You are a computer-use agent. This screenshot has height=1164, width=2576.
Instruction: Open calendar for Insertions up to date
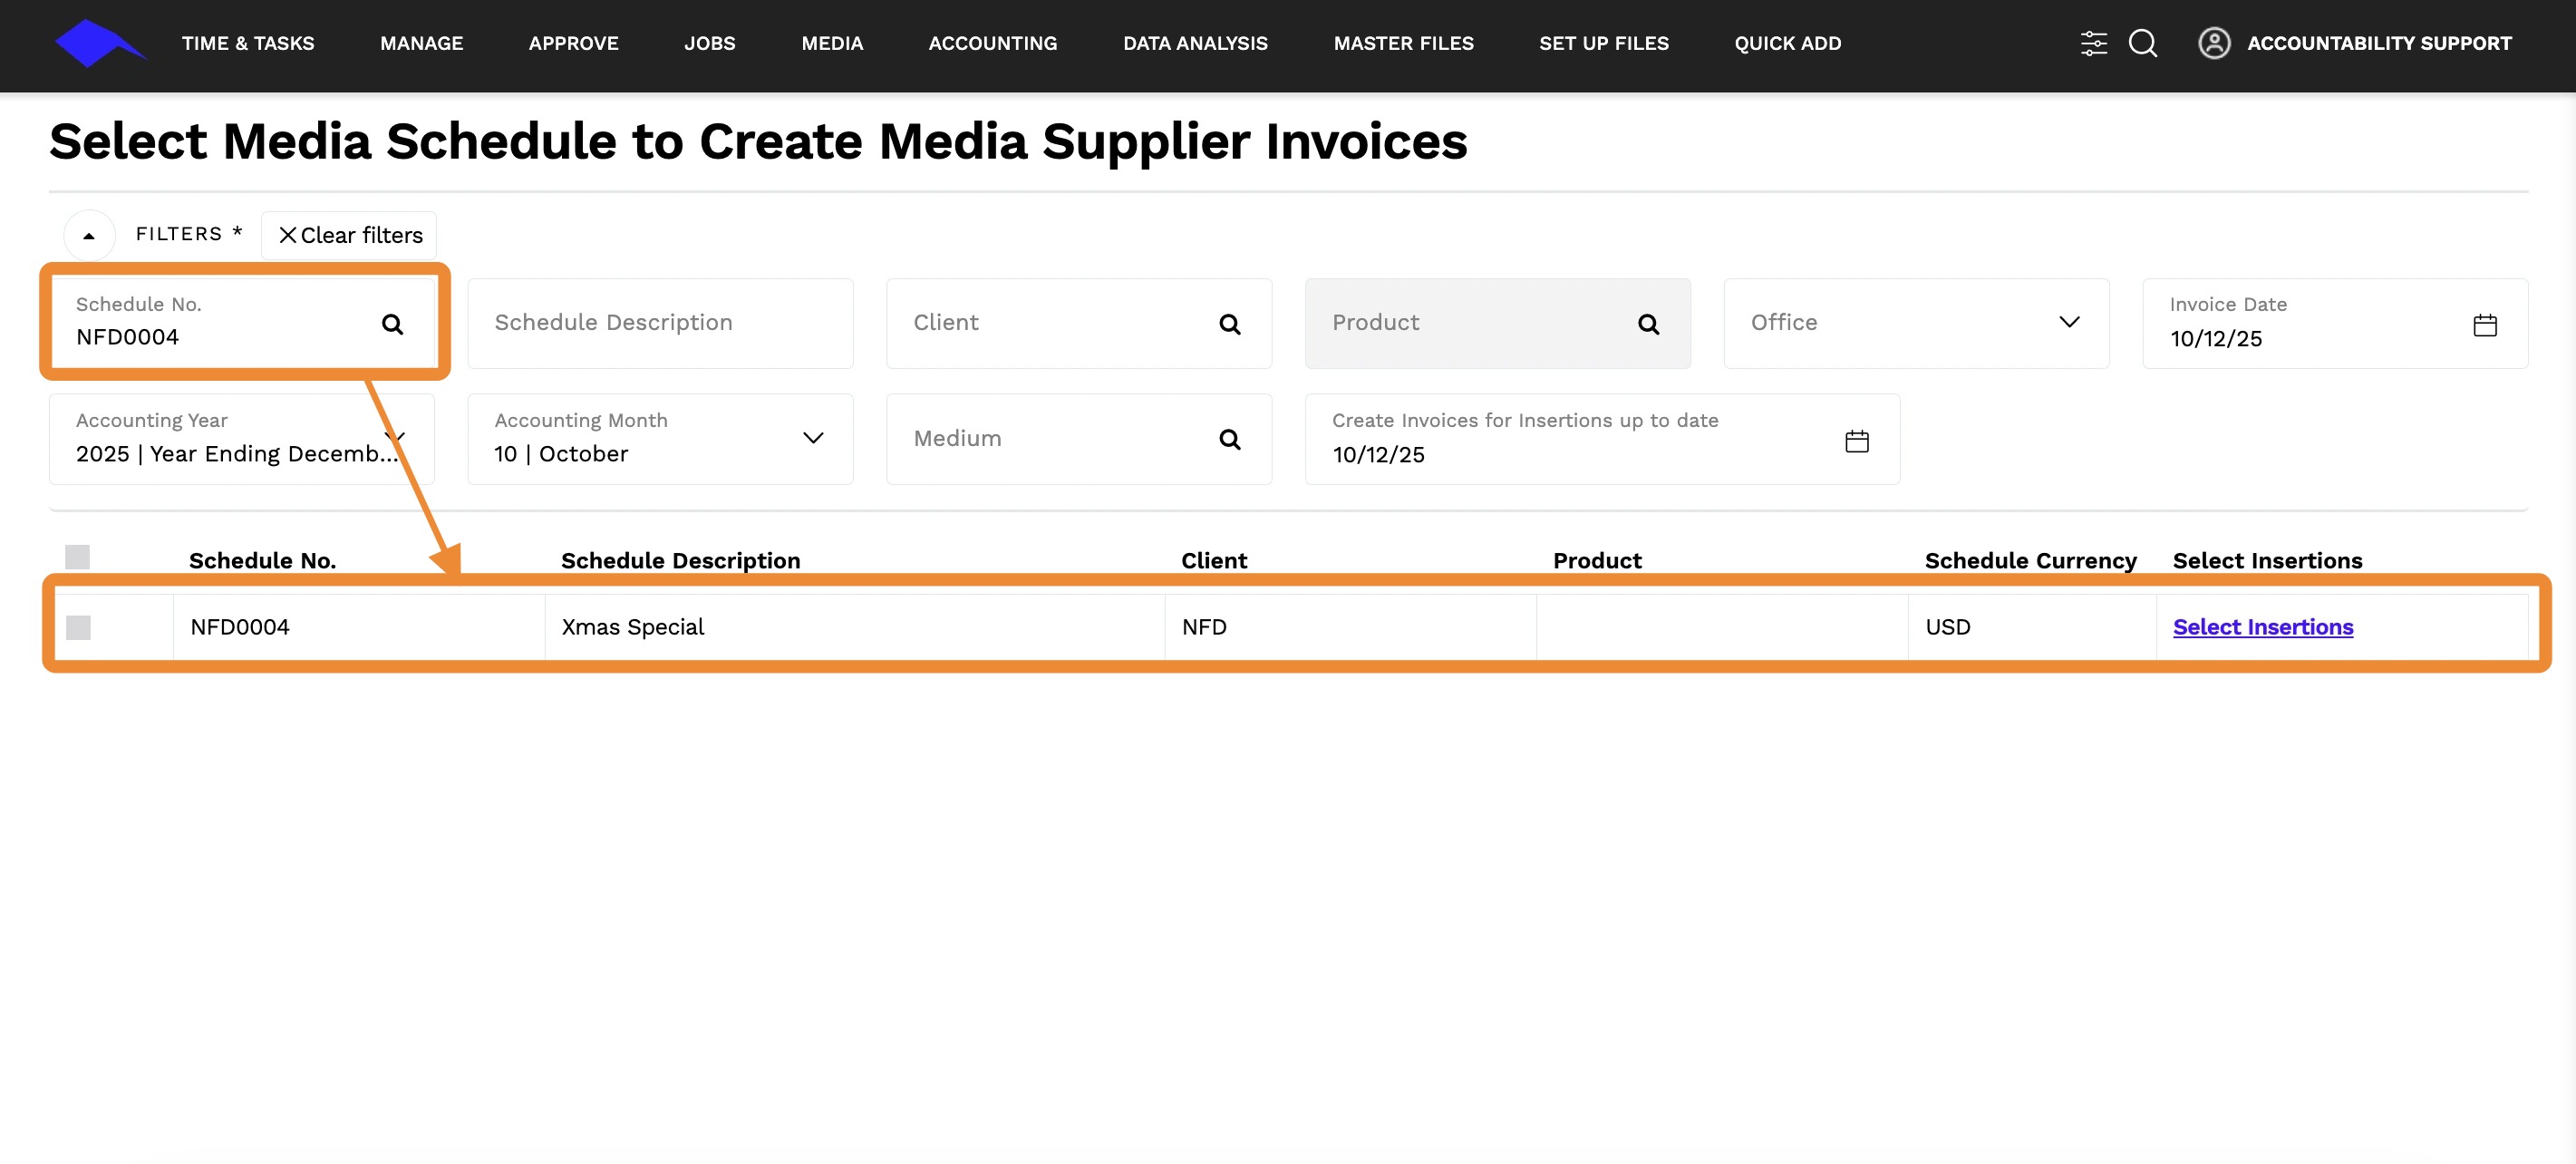click(x=1856, y=441)
